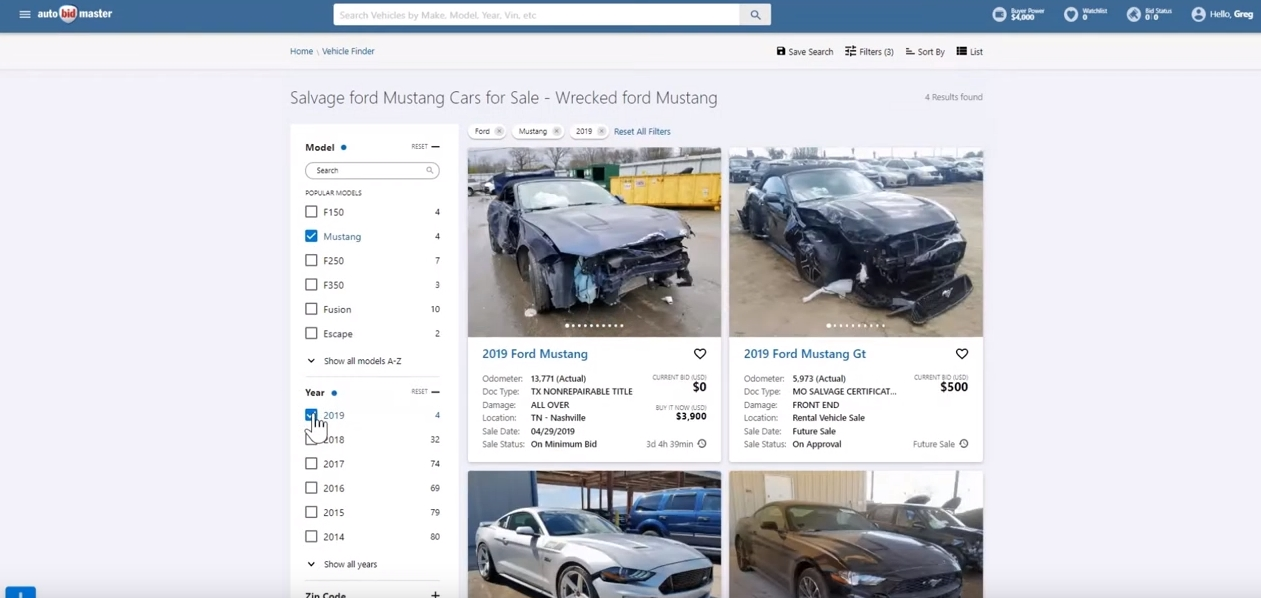Viewport: 1261px width, 598px height.
Task: Open Filters (3) panel
Action: point(869,51)
